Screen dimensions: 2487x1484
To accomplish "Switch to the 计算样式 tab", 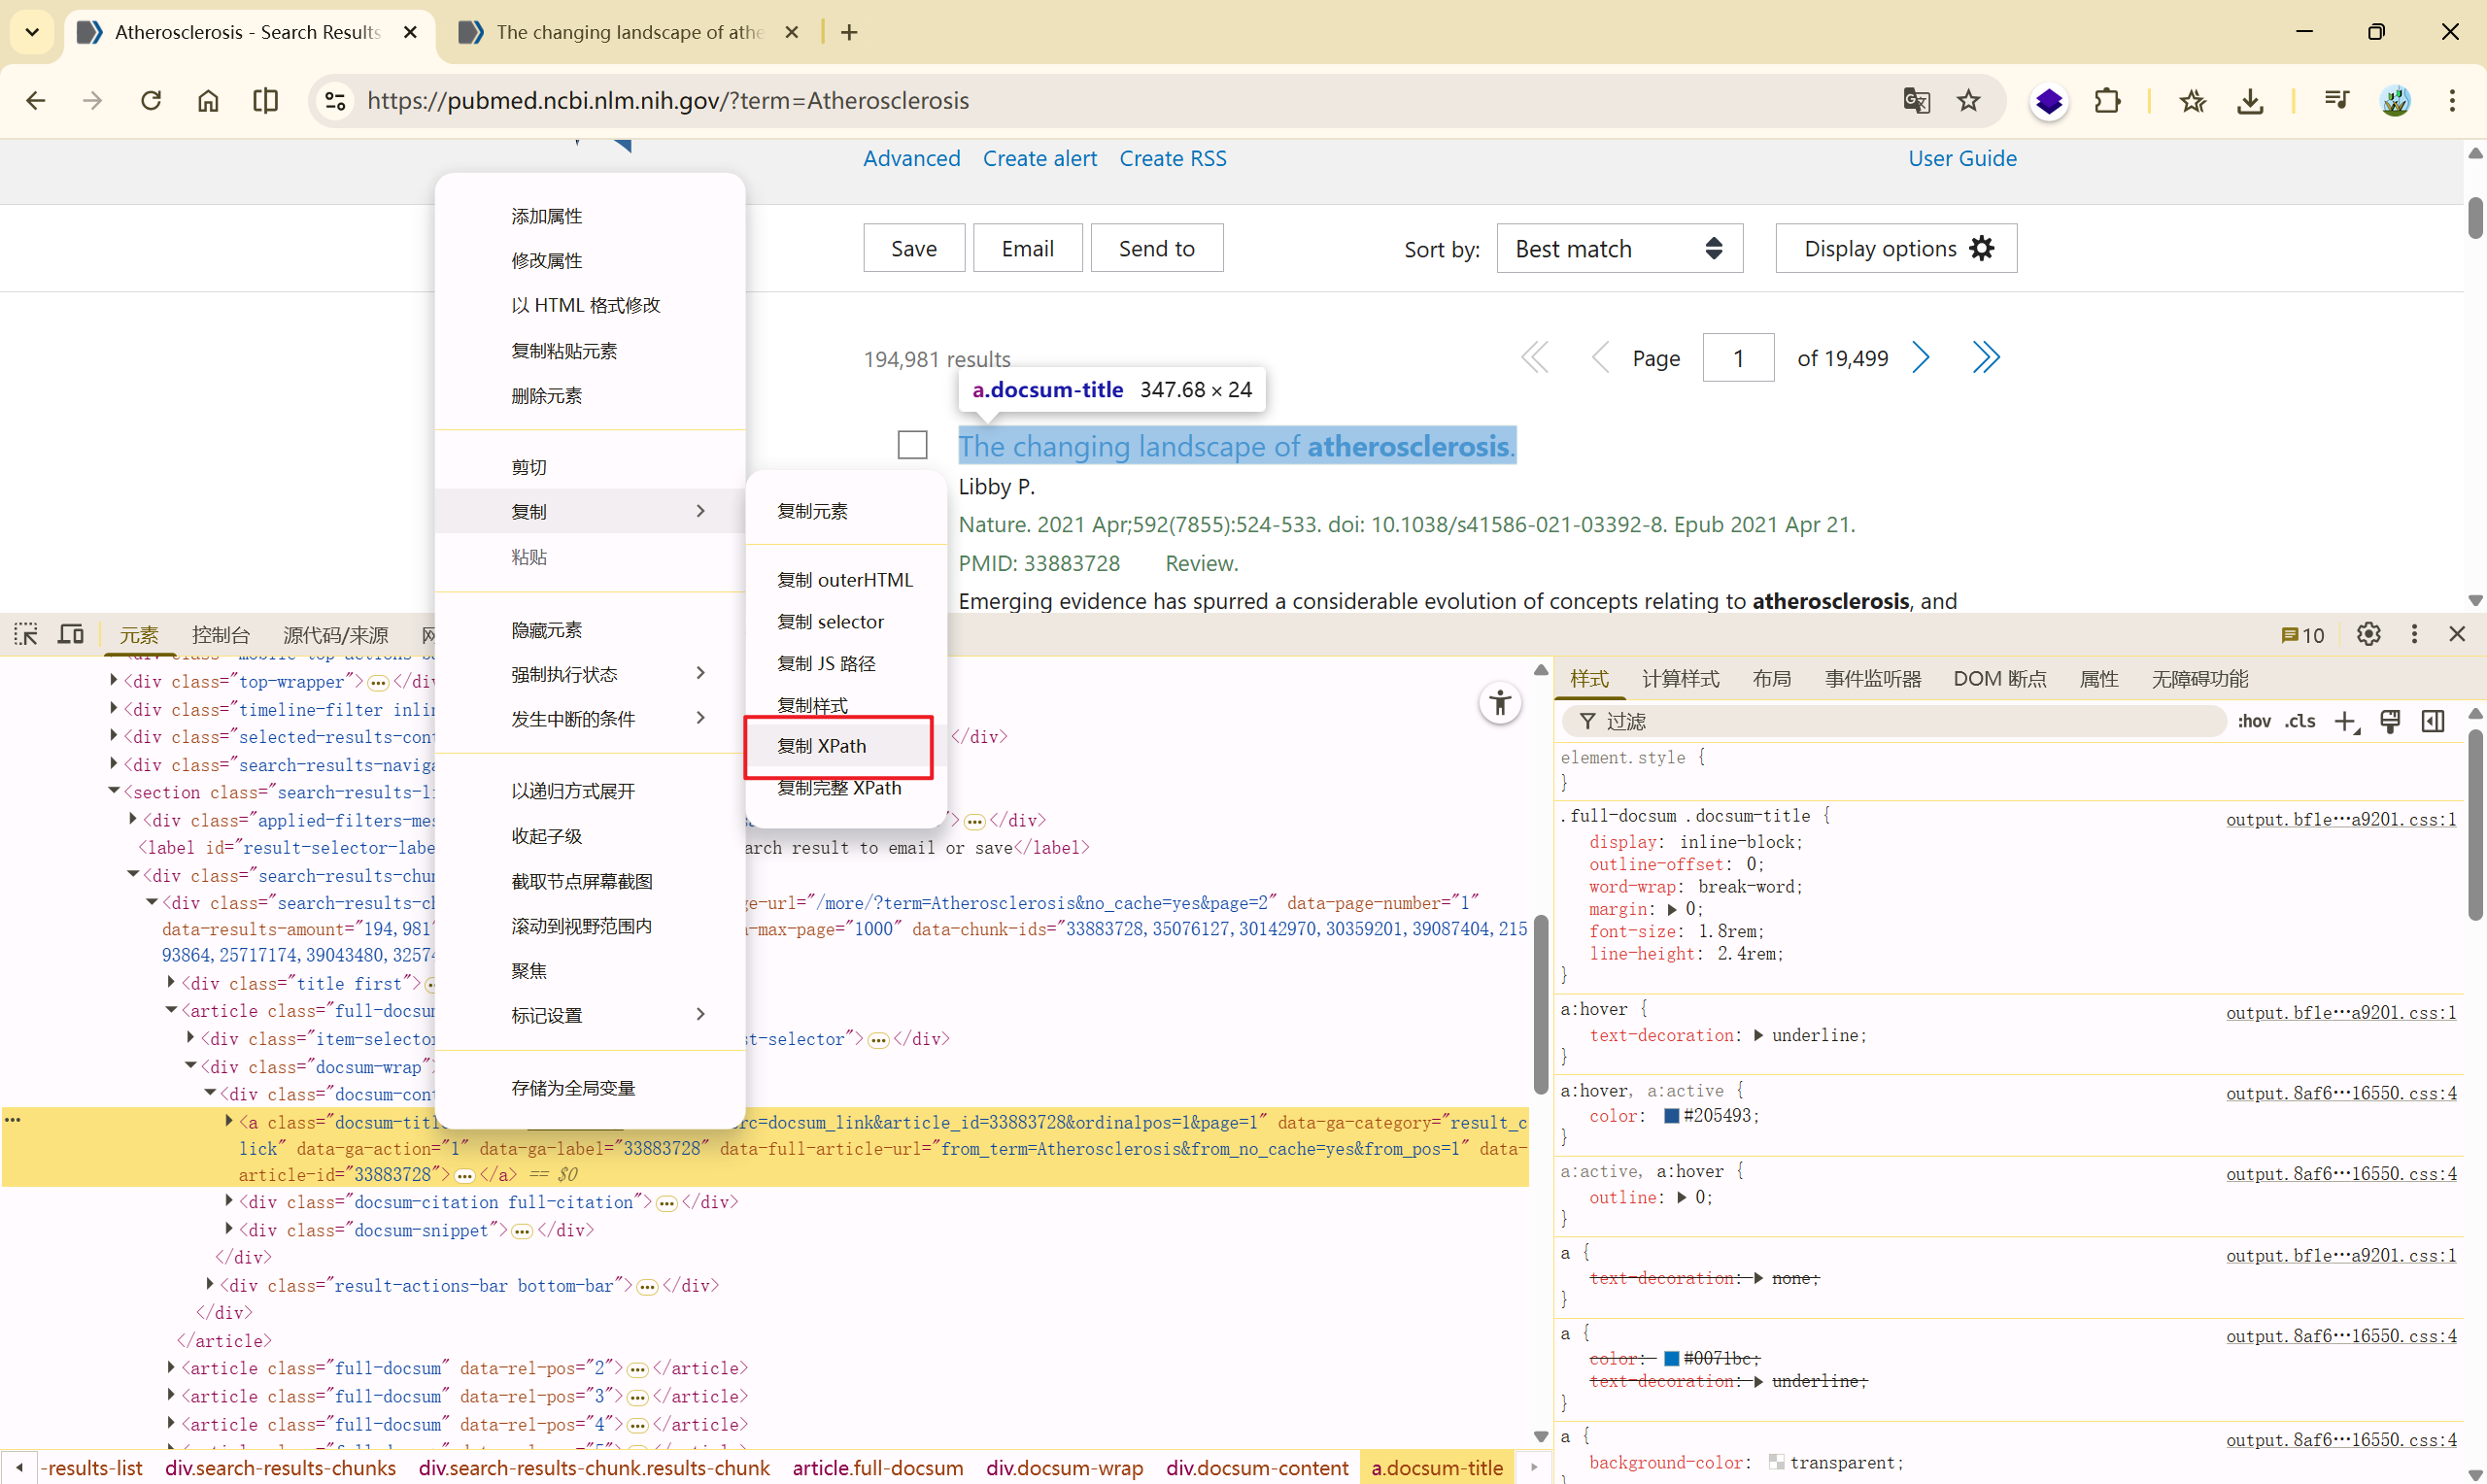I will point(1679,679).
